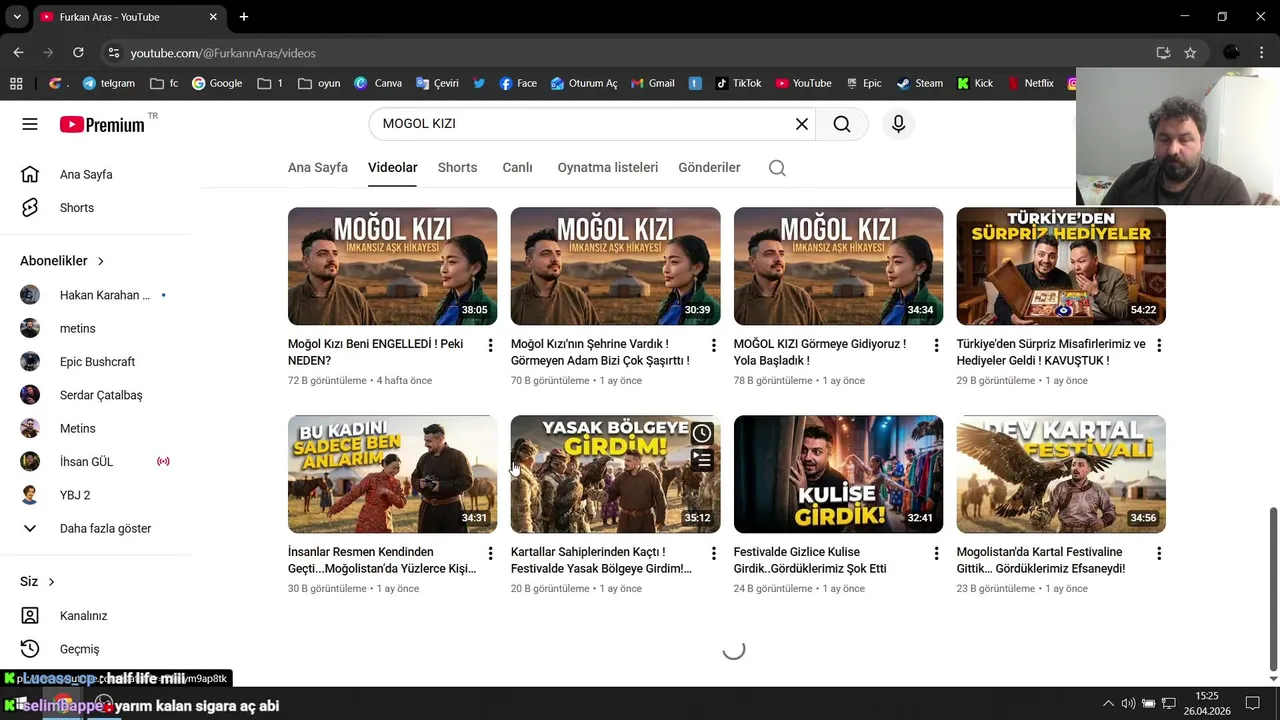This screenshot has height=720, width=1280.
Task: Start voice search with the microphone
Action: click(898, 124)
